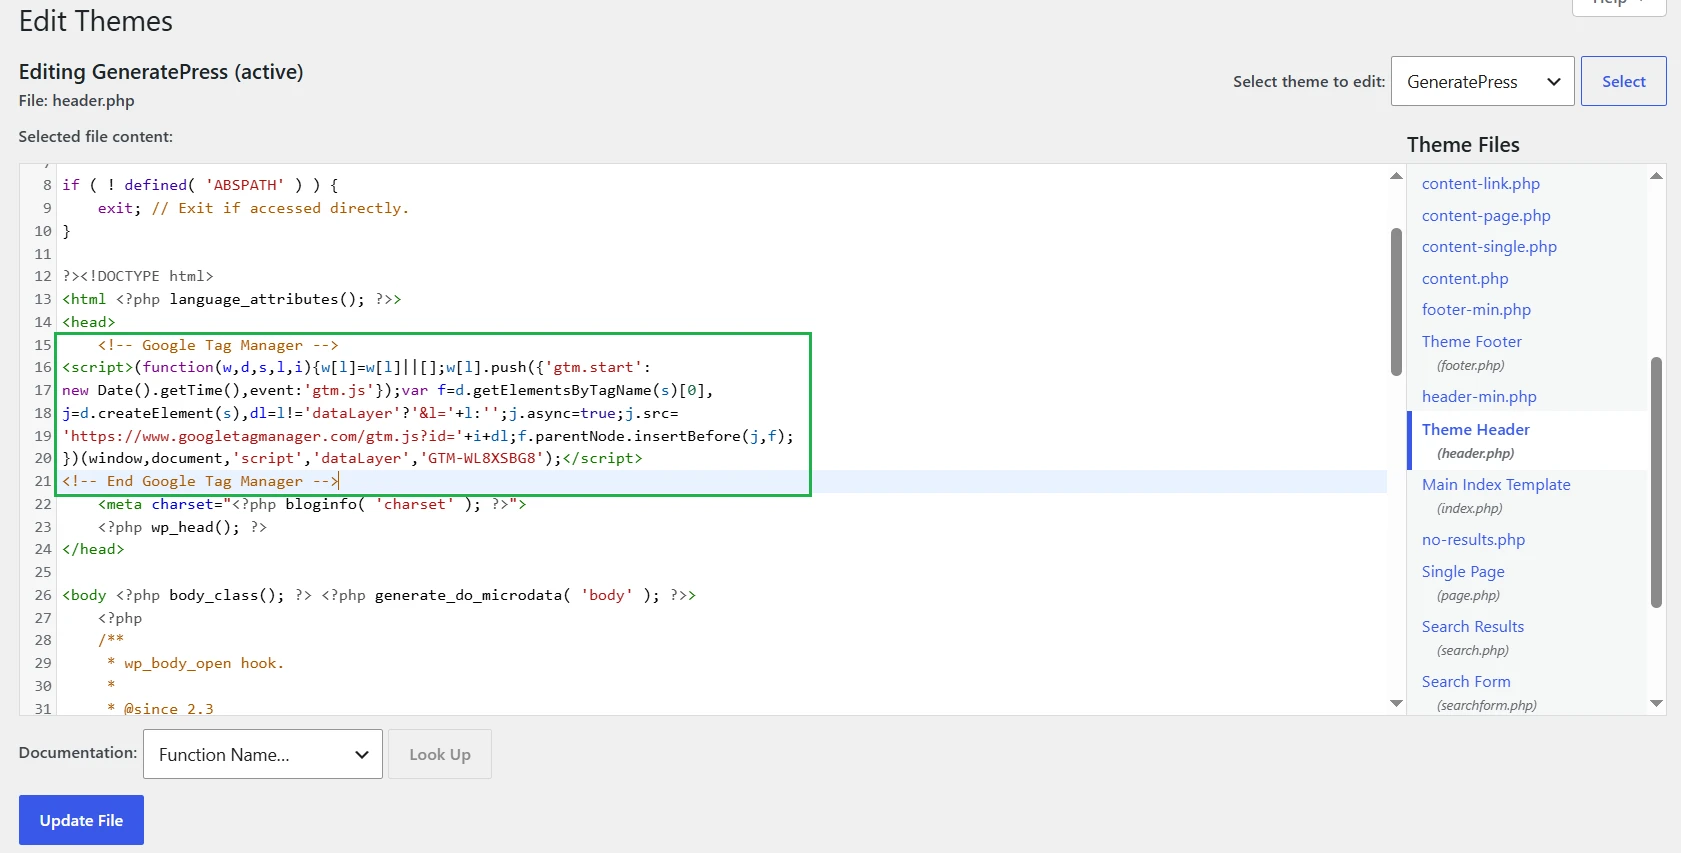The image size is (1681, 853).
Task: Open content-link.php file
Action: click(x=1480, y=184)
